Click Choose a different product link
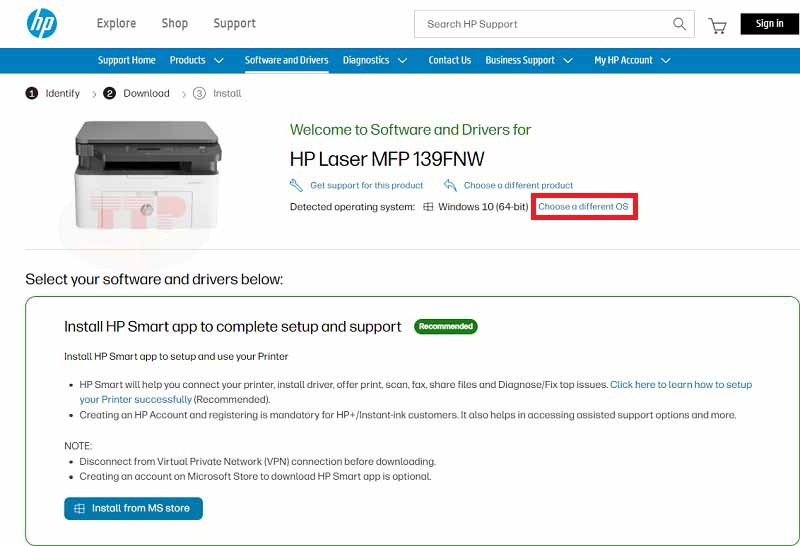800x546 pixels. click(518, 185)
